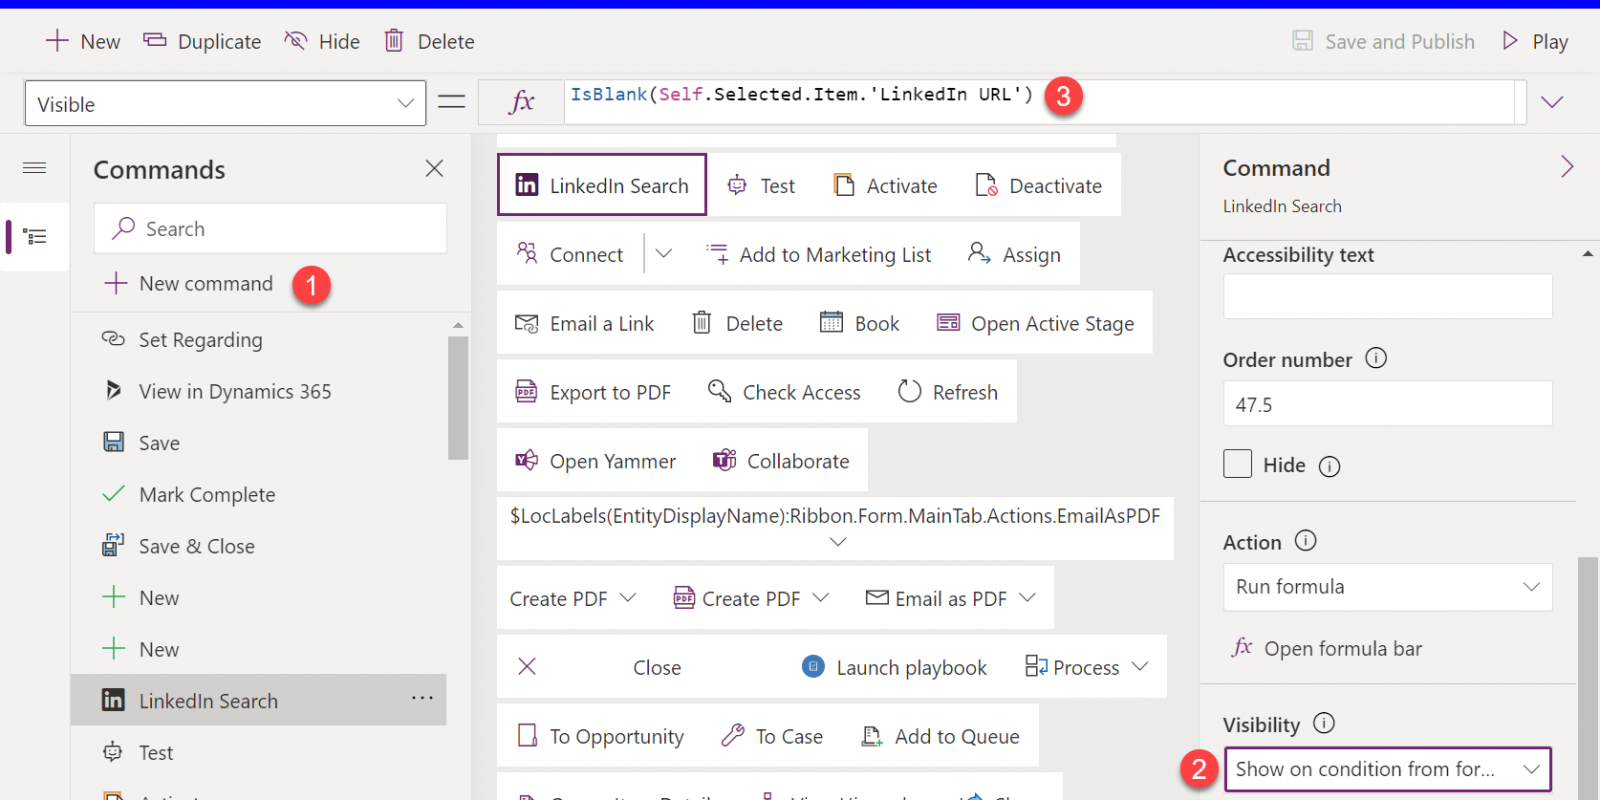1600x800 pixels.
Task: Click the Delete trash icon in top toolbar
Action: pyautogui.click(x=394, y=41)
